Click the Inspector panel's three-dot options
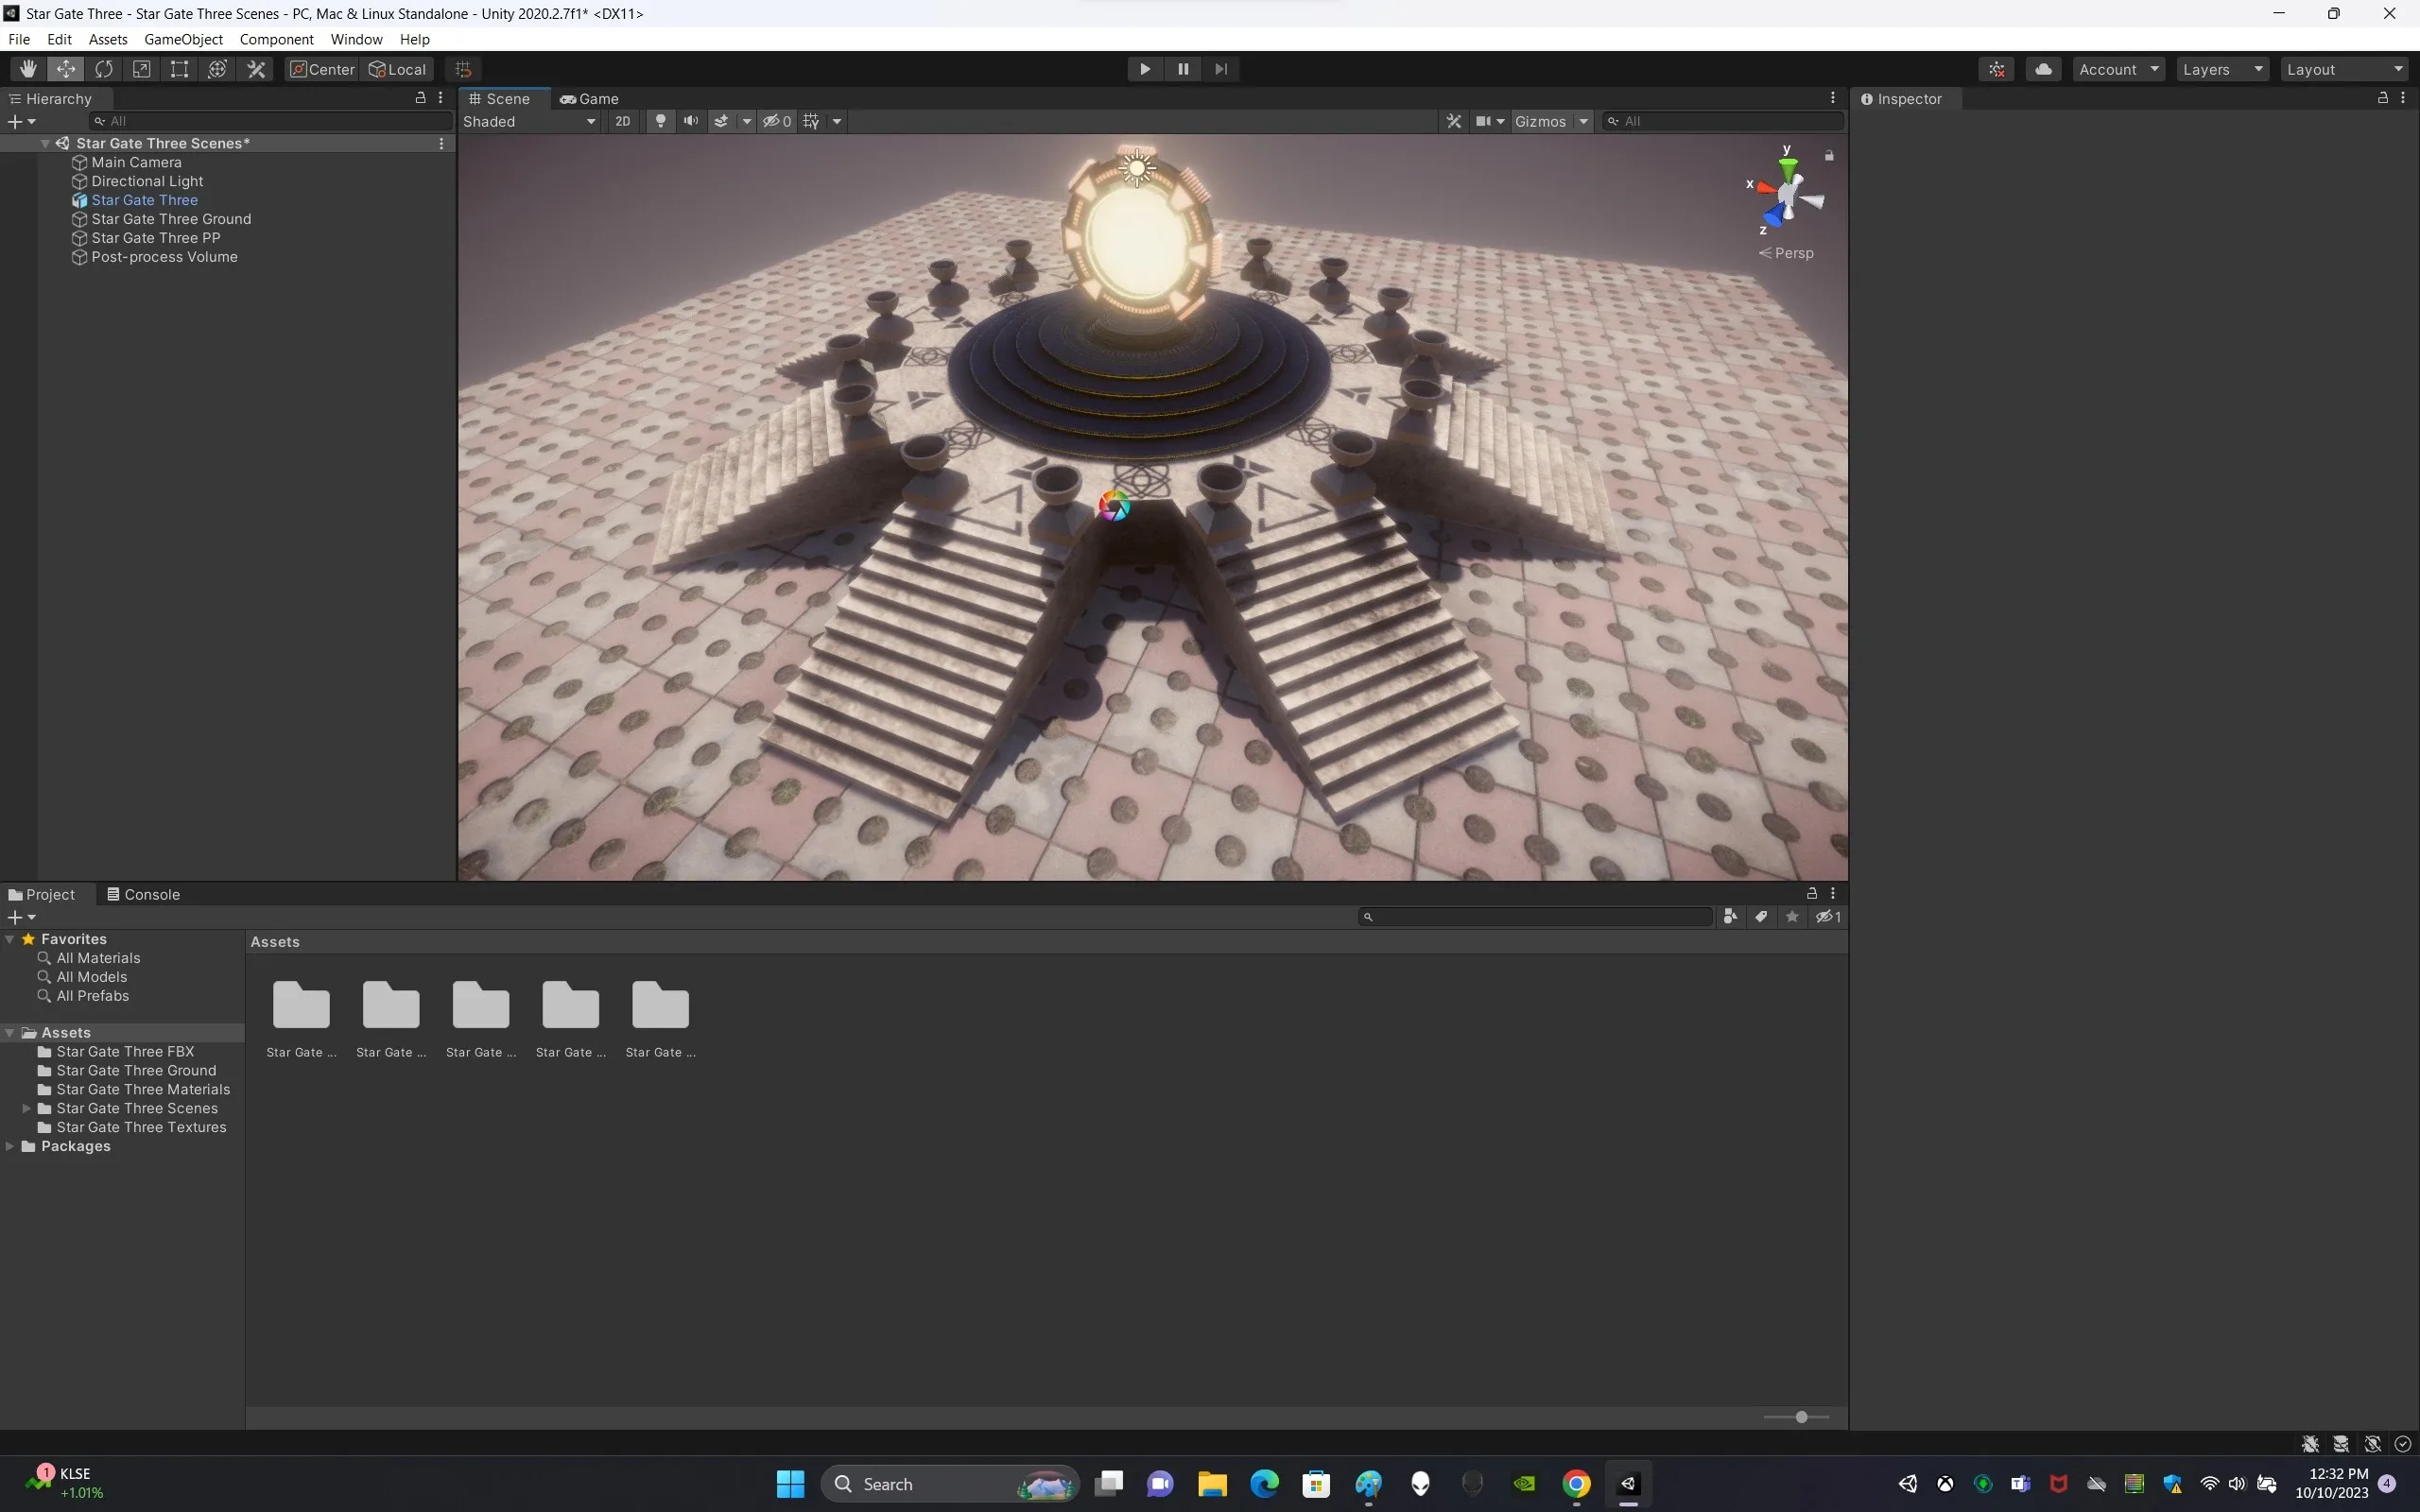This screenshot has height=1512, width=2420. tap(2403, 98)
